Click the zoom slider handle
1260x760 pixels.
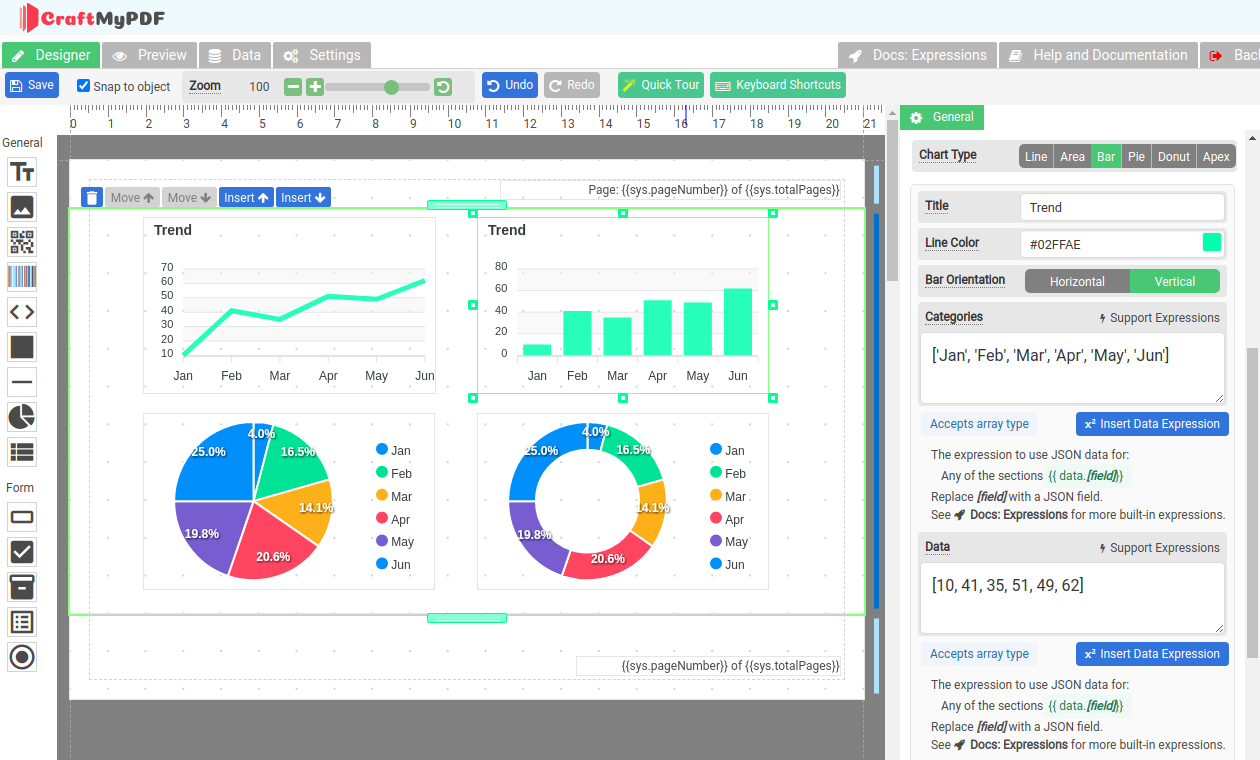[392, 87]
